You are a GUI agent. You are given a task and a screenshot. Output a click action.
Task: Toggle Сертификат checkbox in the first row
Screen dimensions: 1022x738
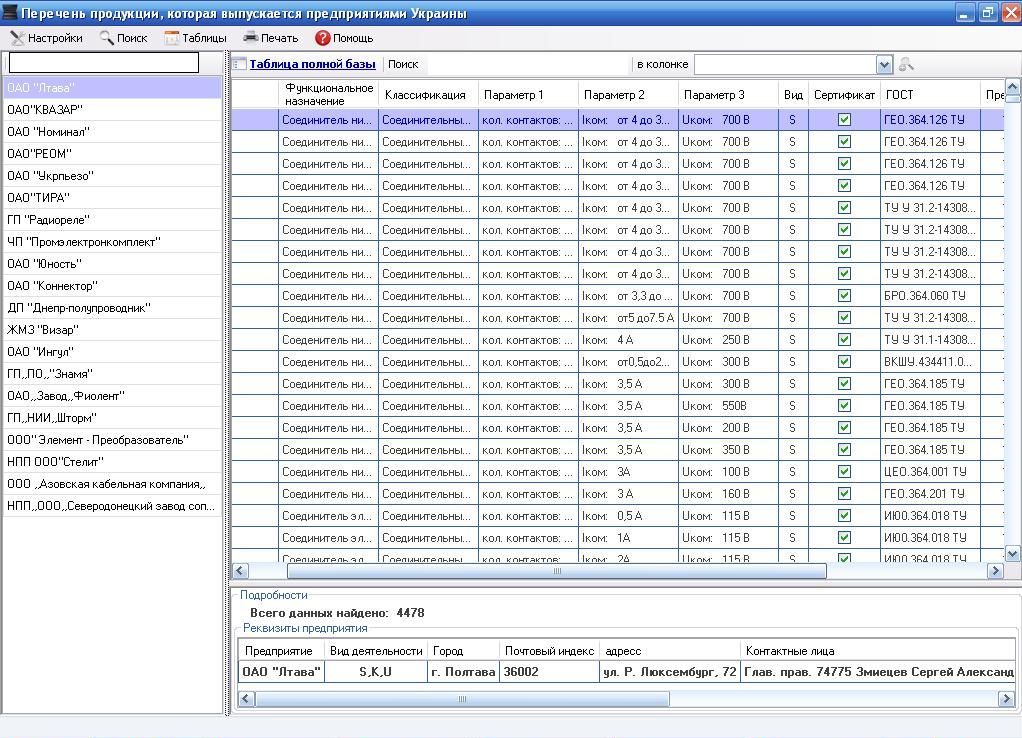pos(844,119)
